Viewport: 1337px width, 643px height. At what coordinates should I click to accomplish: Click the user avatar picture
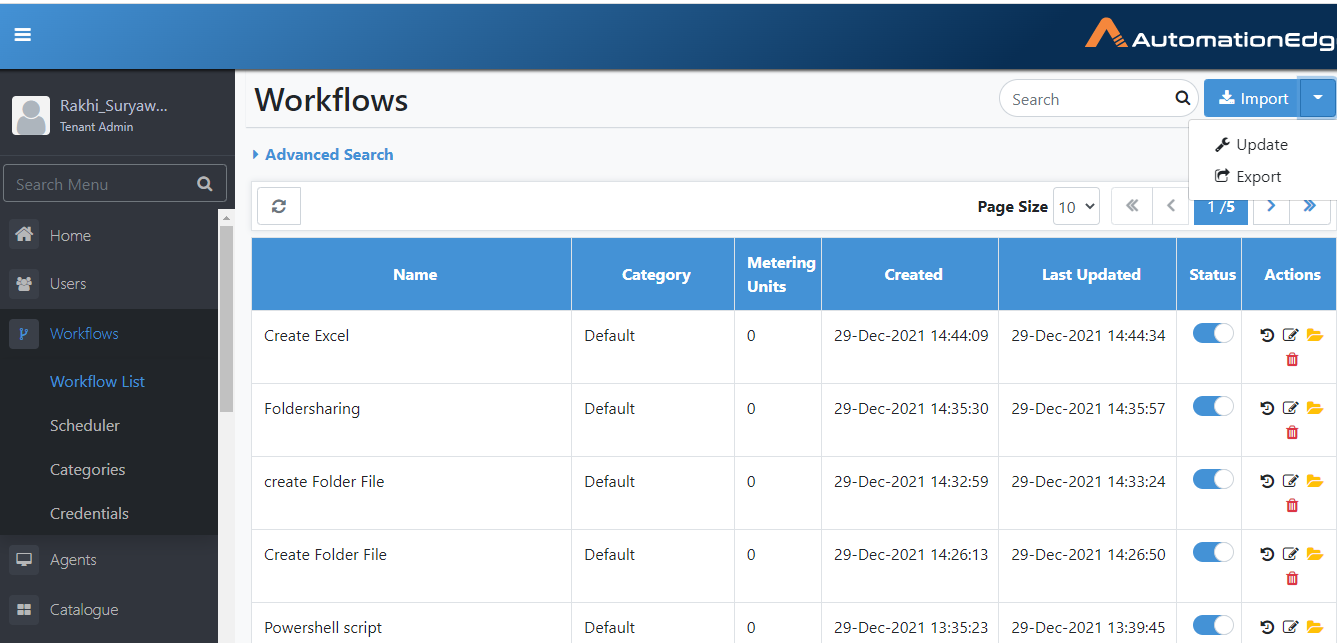31,116
